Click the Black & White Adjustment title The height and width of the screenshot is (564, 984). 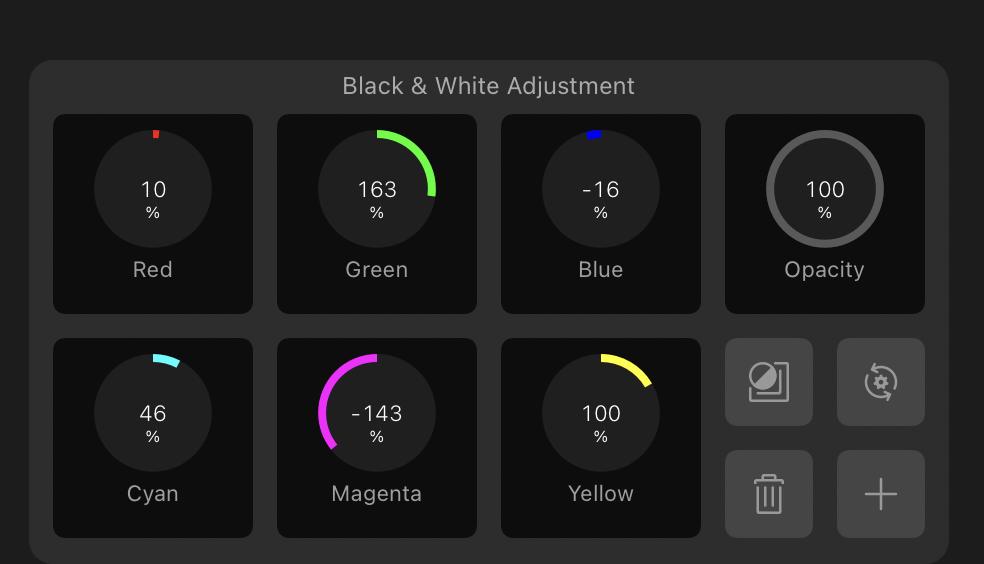(x=488, y=86)
